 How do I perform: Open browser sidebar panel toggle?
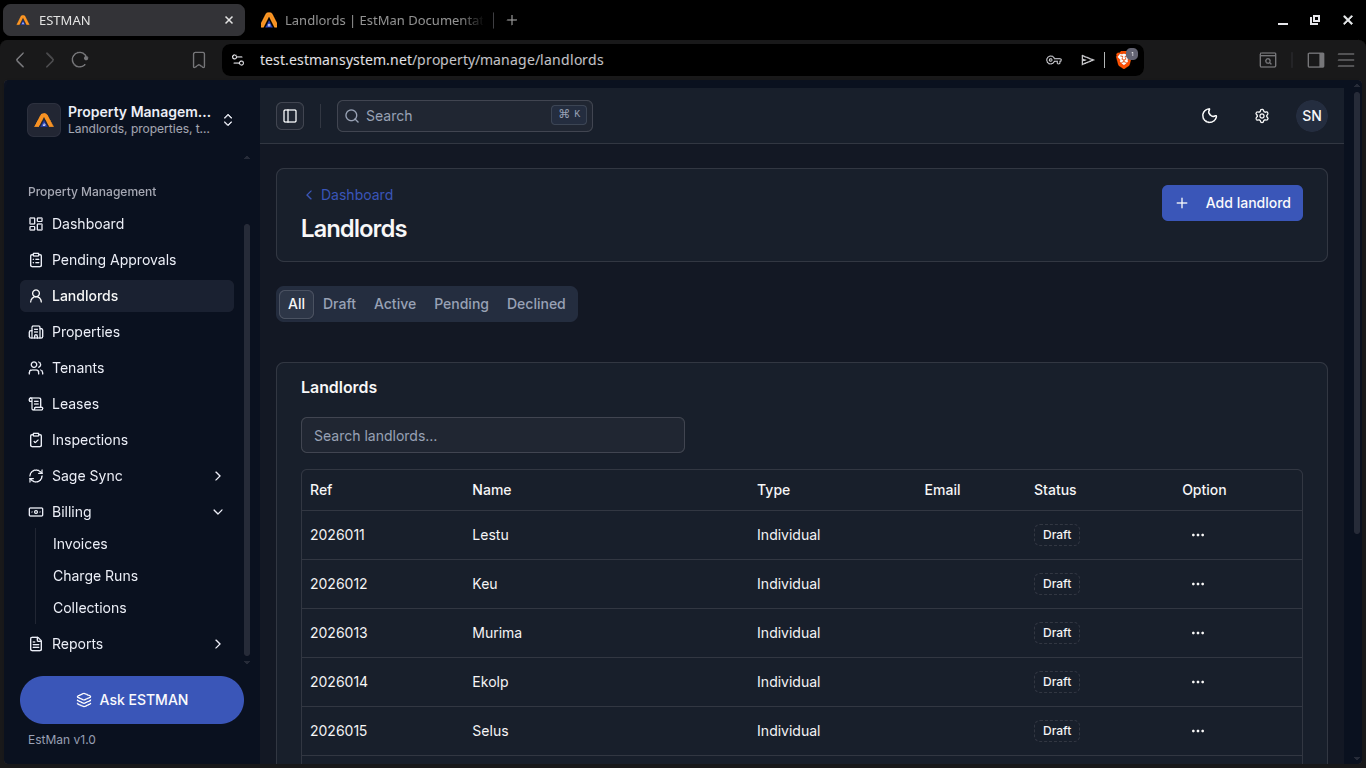pyautogui.click(x=1316, y=60)
